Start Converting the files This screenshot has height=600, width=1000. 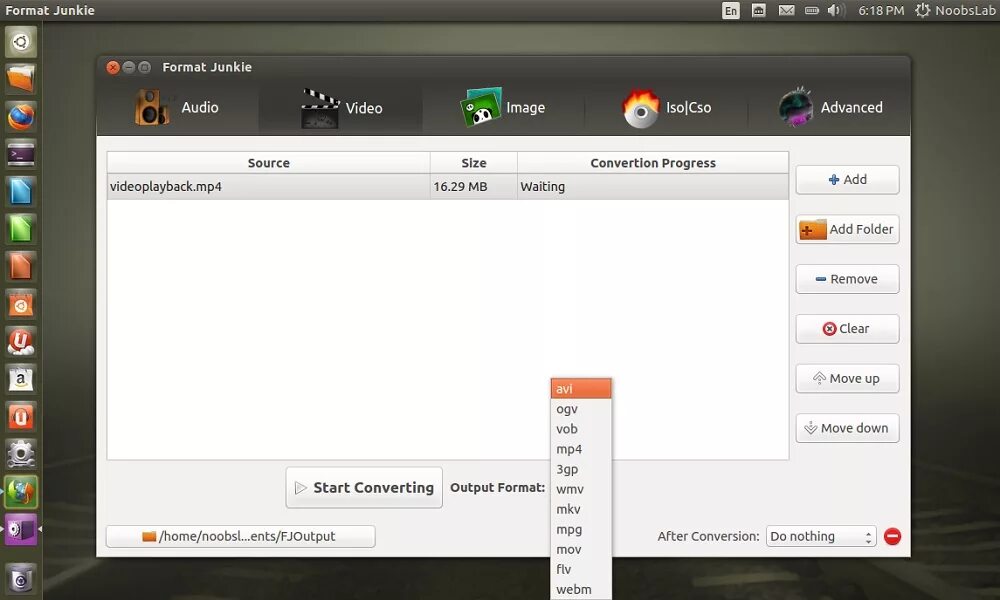(364, 488)
